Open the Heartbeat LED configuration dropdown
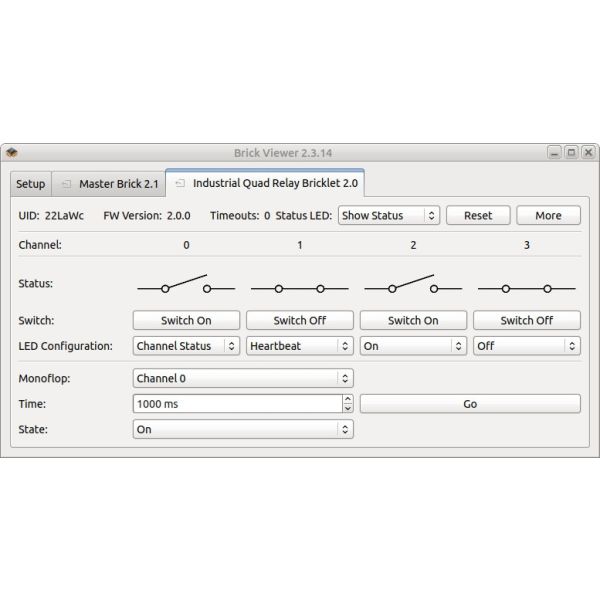The width and height of the screenshot is (600, 600). 300,346
